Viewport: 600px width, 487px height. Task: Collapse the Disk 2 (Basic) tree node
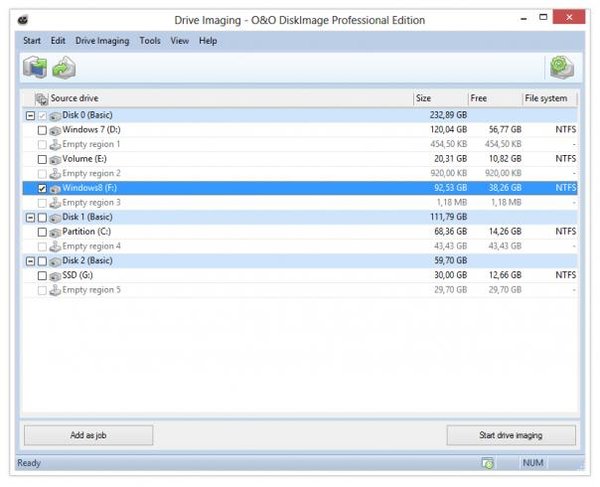pyautogui.click(x=28, y=261)
